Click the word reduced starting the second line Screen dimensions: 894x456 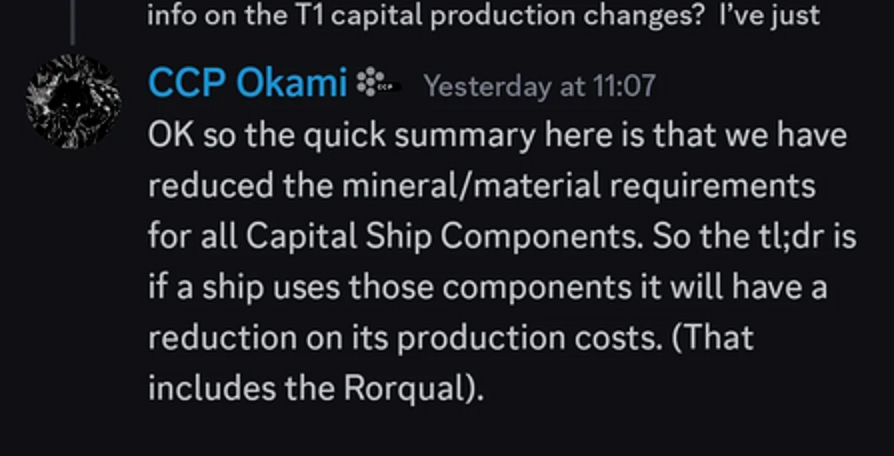pyautogui.click(x=211, y=186)
